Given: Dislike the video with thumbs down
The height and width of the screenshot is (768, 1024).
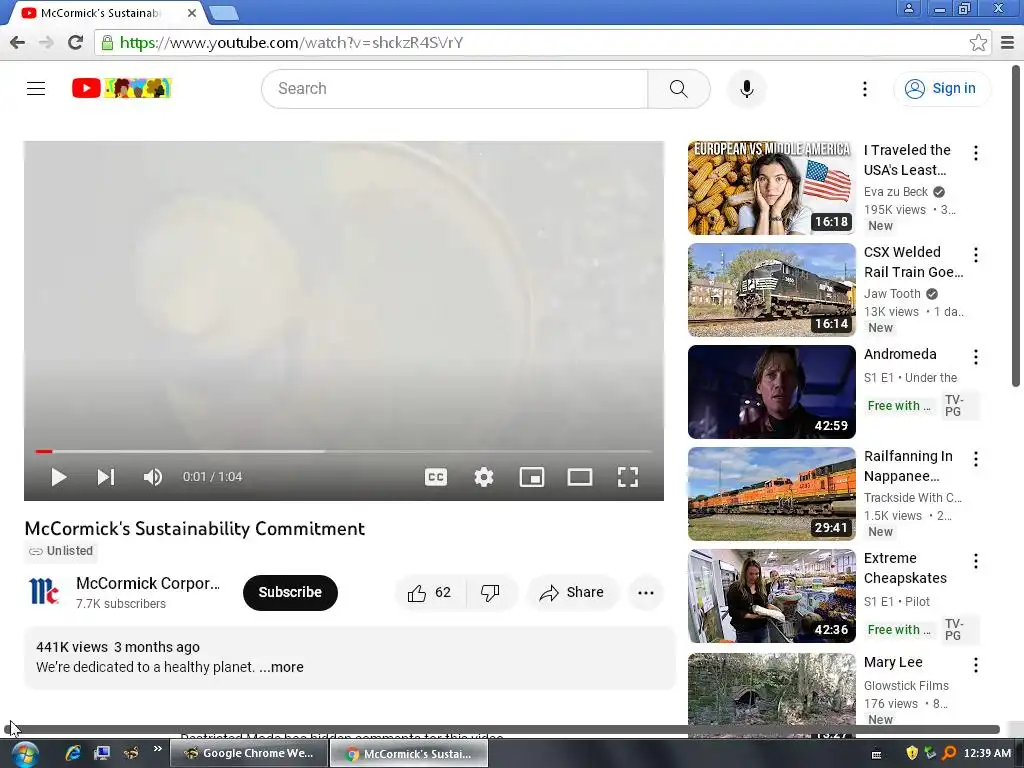Looking at the screenshot, I should 490,592.
